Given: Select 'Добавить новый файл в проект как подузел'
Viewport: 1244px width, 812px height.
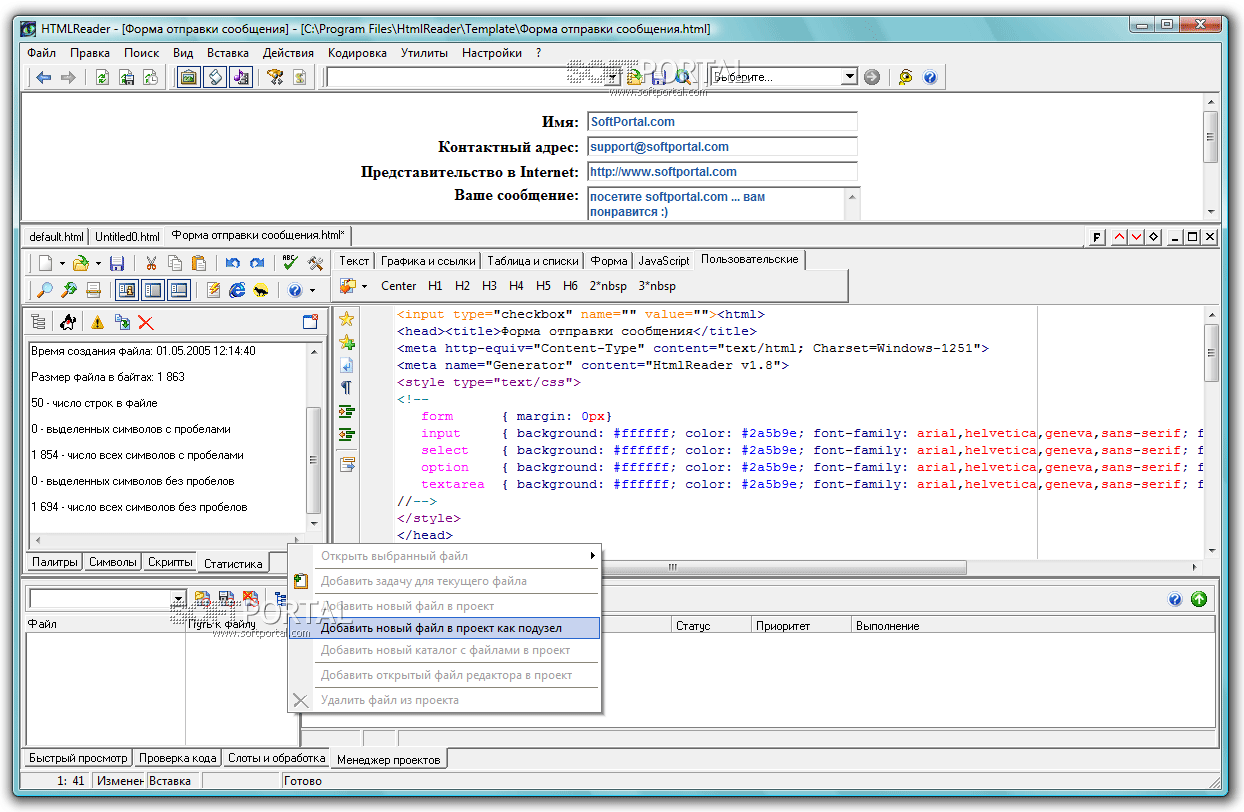Looking at the screenshot, I should pyautogui.click(x=441, y=628).
